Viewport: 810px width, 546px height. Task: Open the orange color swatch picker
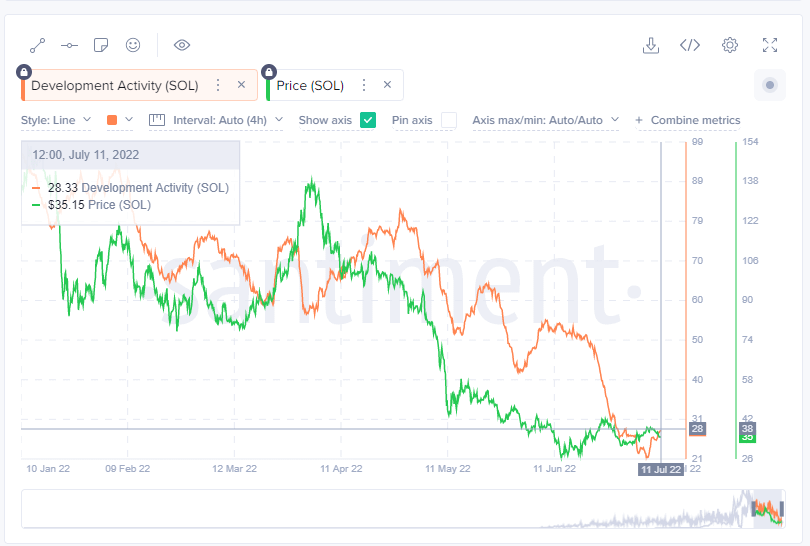[119, 120]
